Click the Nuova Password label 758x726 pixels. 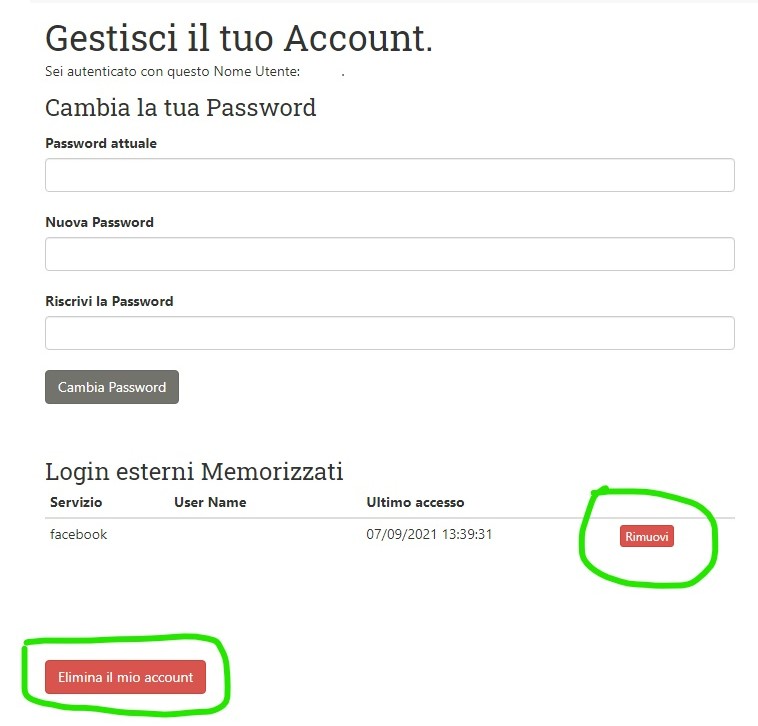(x=99, y=222)
